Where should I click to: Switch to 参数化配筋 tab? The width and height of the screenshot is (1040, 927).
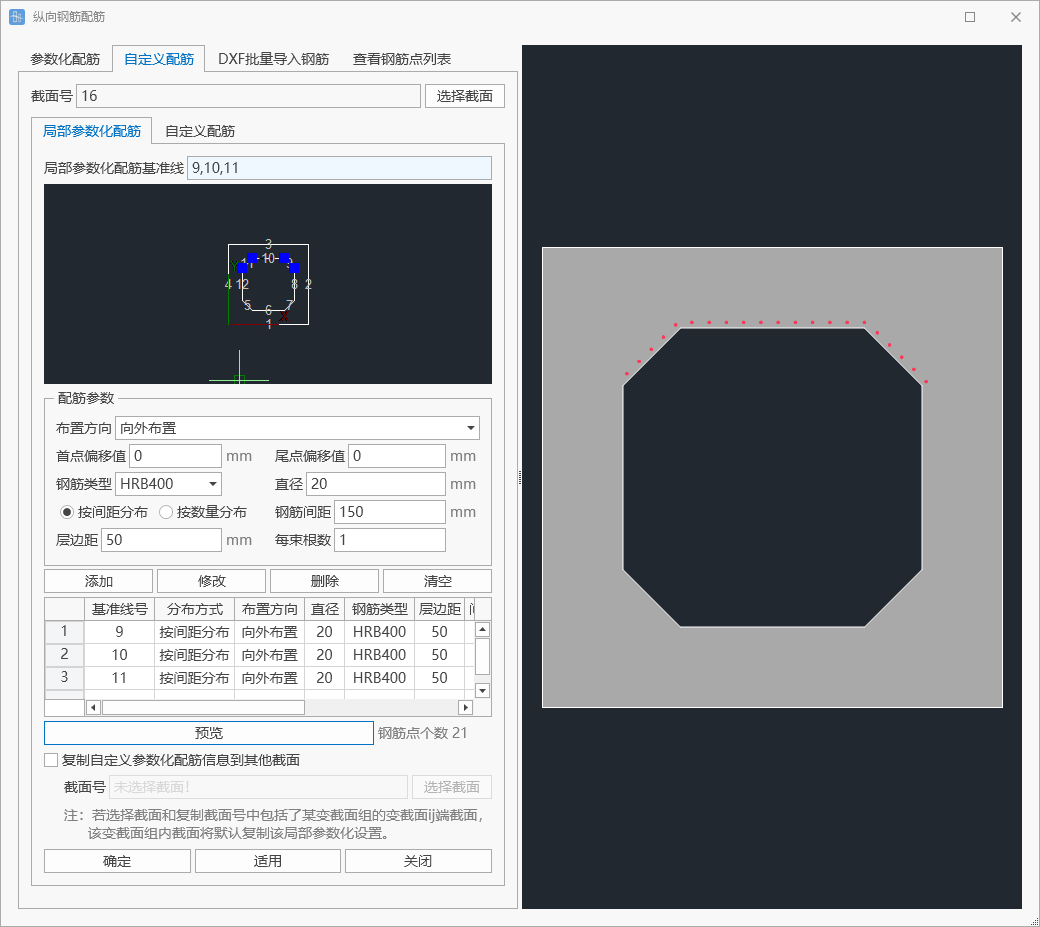[65, 59]
